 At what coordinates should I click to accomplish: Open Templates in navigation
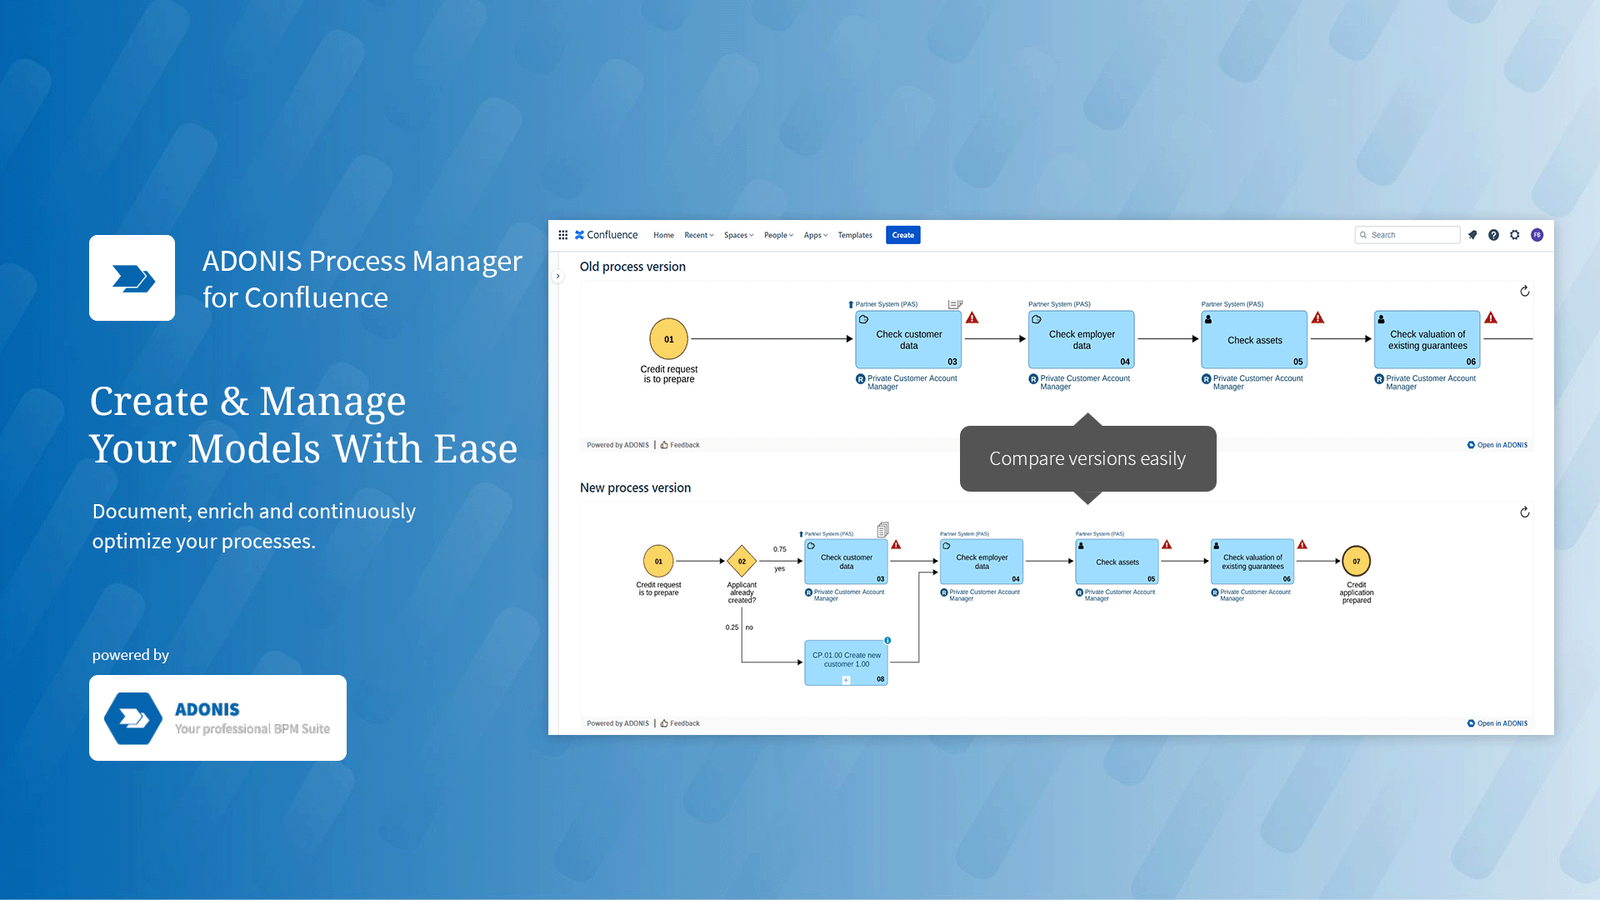855,235
